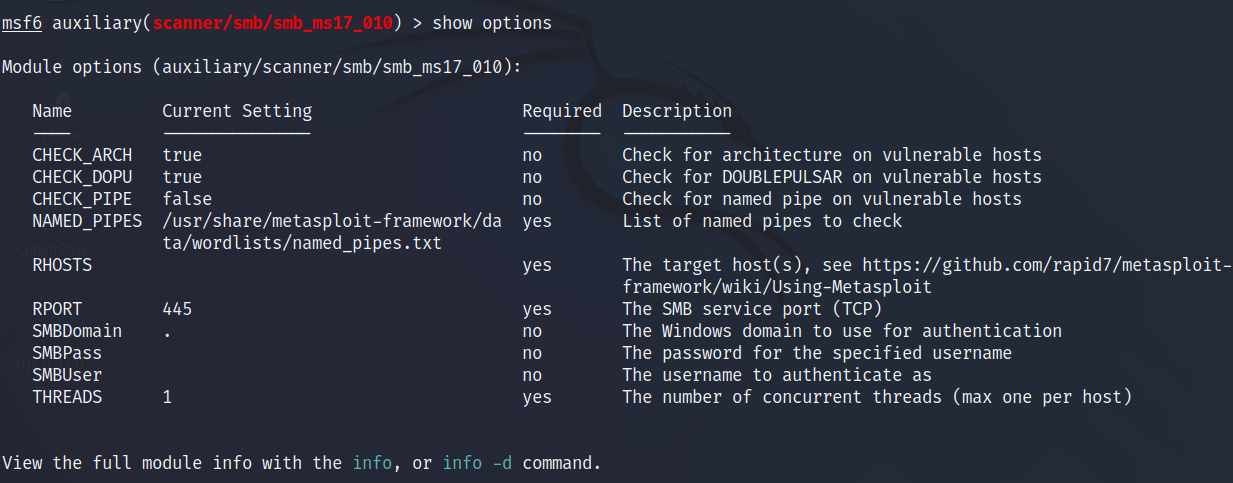Click the typed 'show options' command
1233x483 pixels.
tap(491, 23)
